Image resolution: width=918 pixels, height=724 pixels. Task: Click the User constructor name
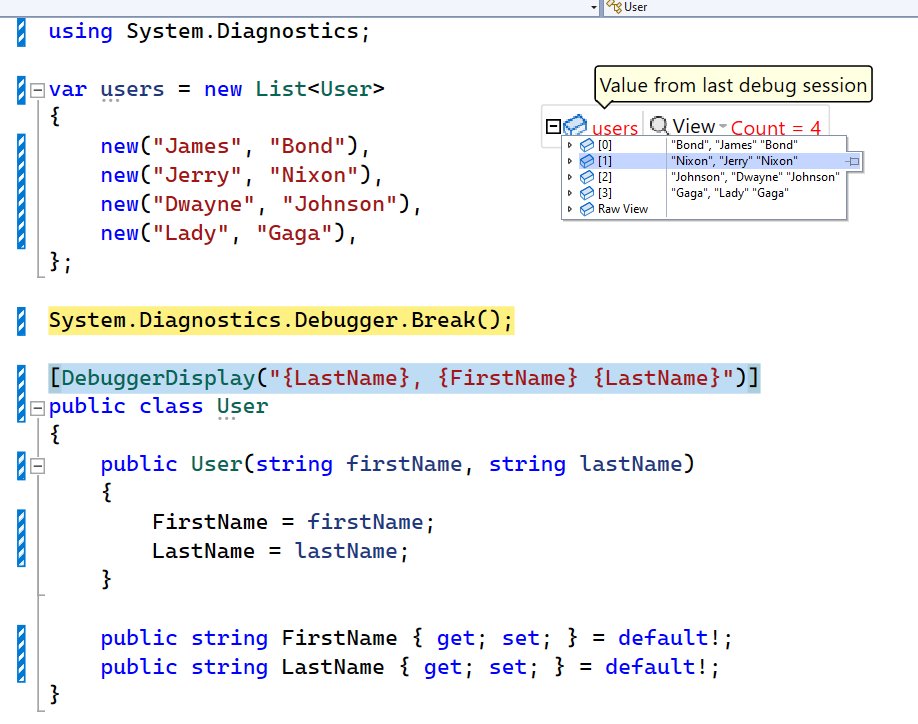tap(217, 464)
